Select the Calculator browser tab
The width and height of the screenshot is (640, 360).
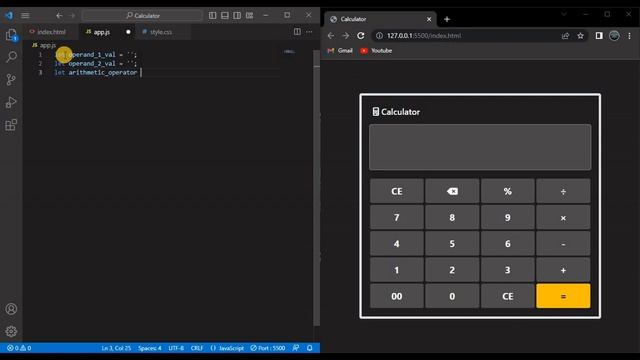[x=380, y=19]
